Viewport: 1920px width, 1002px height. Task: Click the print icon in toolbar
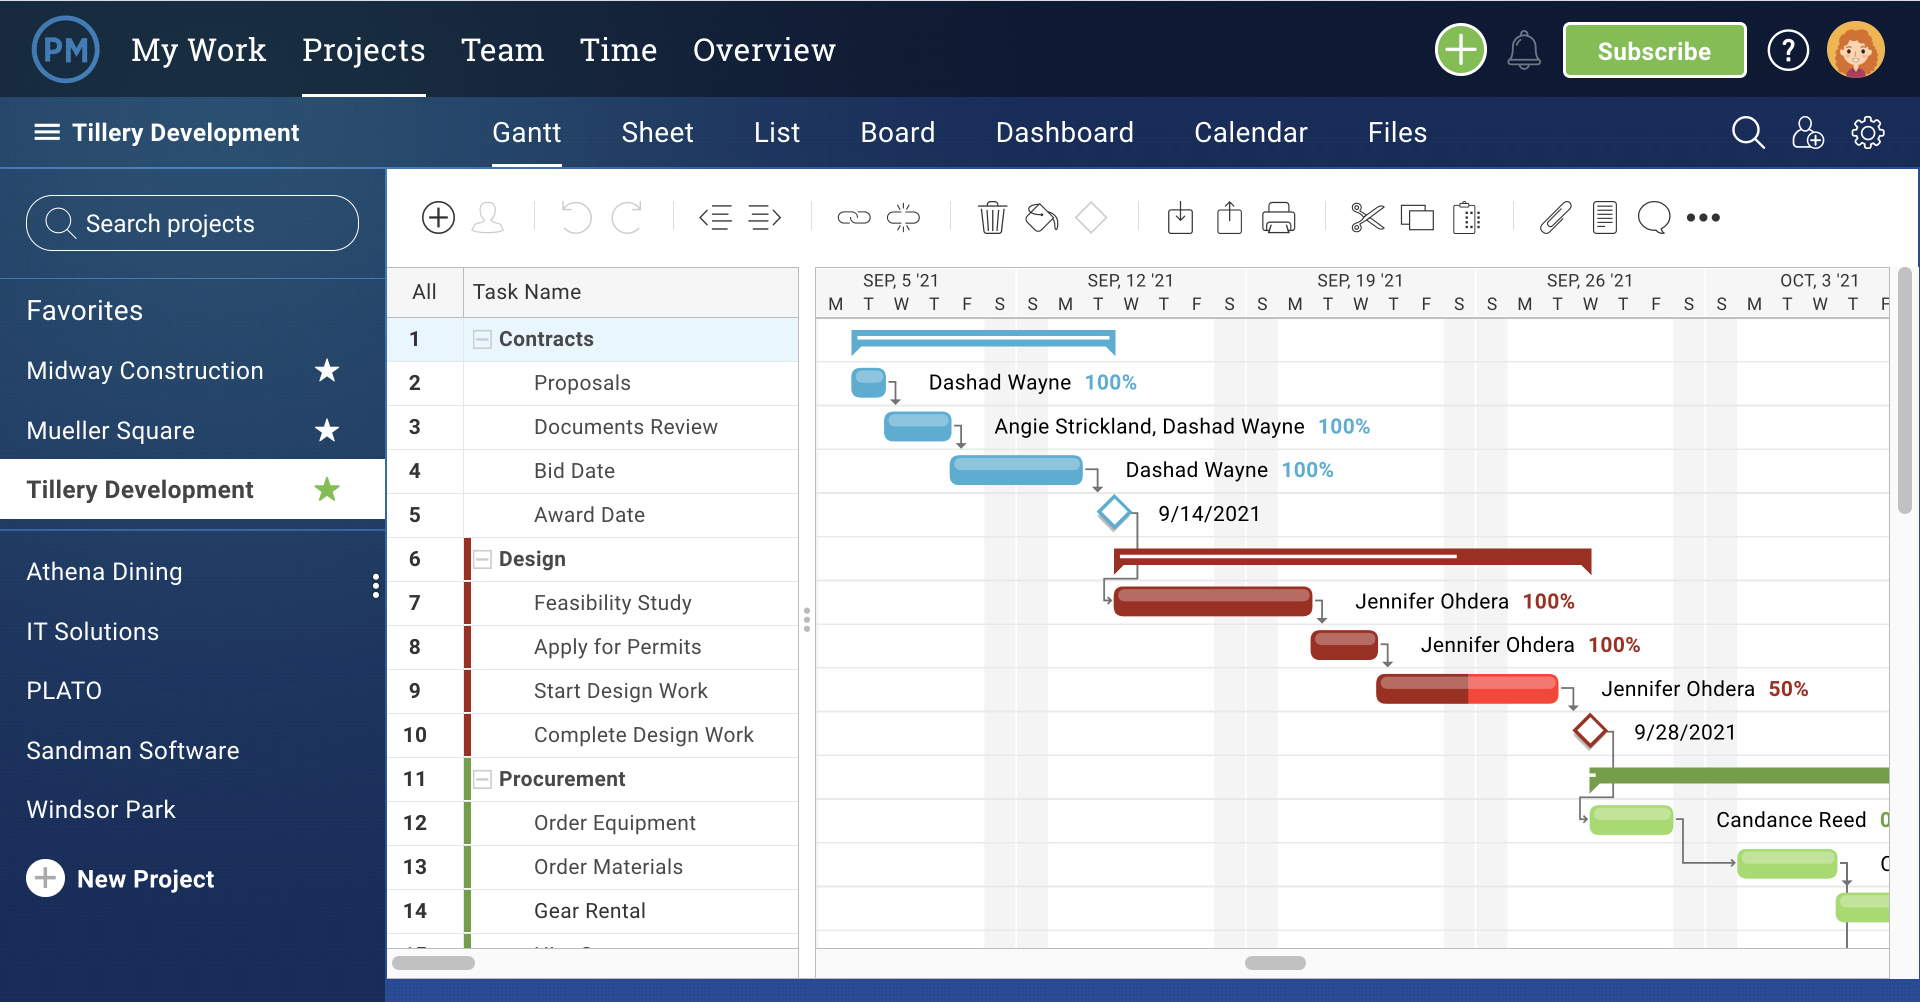(1278, 217)
